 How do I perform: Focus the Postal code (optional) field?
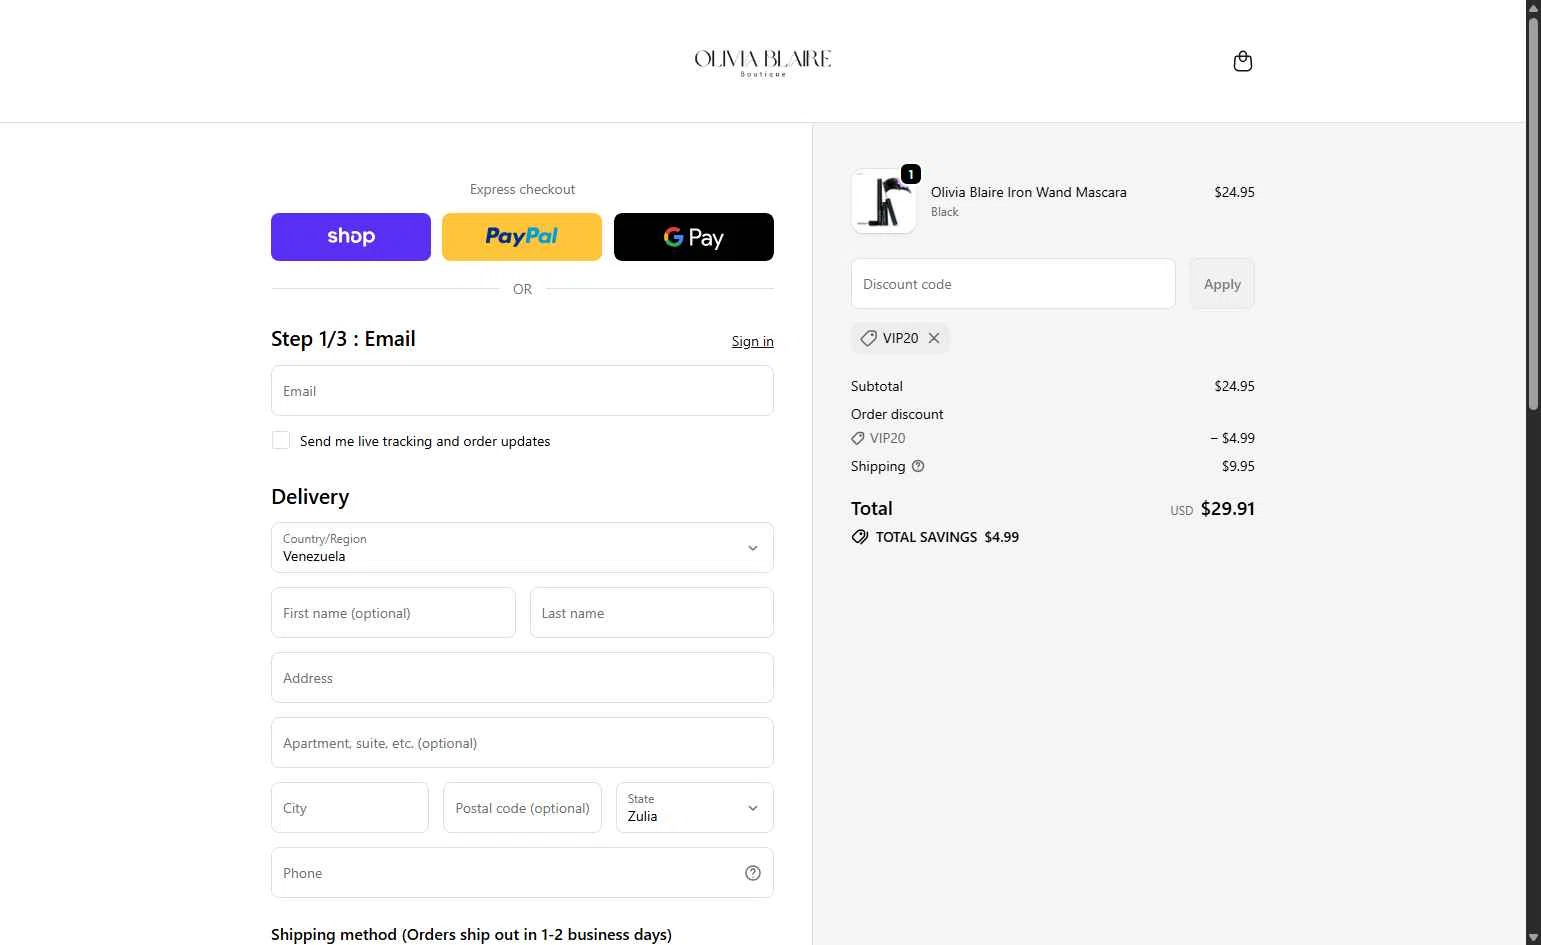[x=522, y=808]
